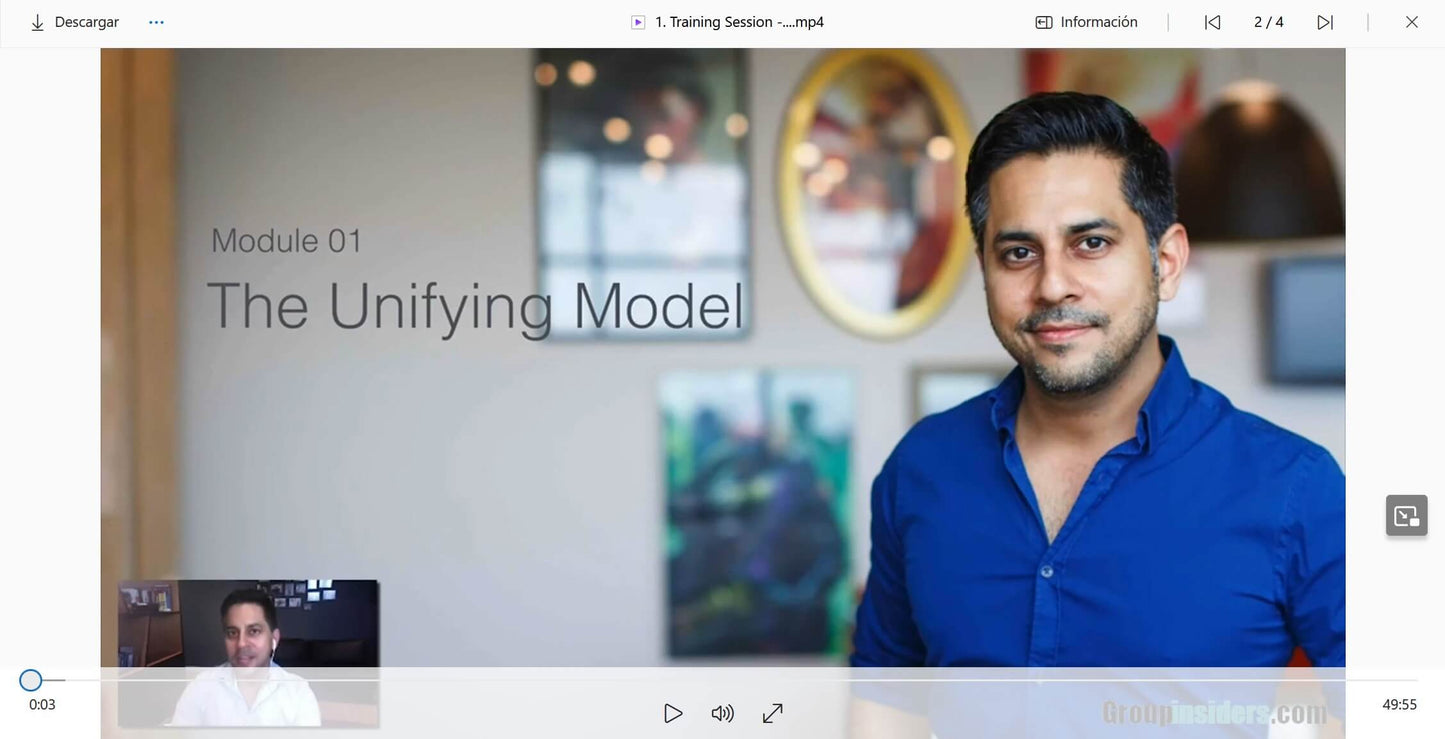Close the video preview
This screenshot has width=1445, height=739.
coord(1411,22)
